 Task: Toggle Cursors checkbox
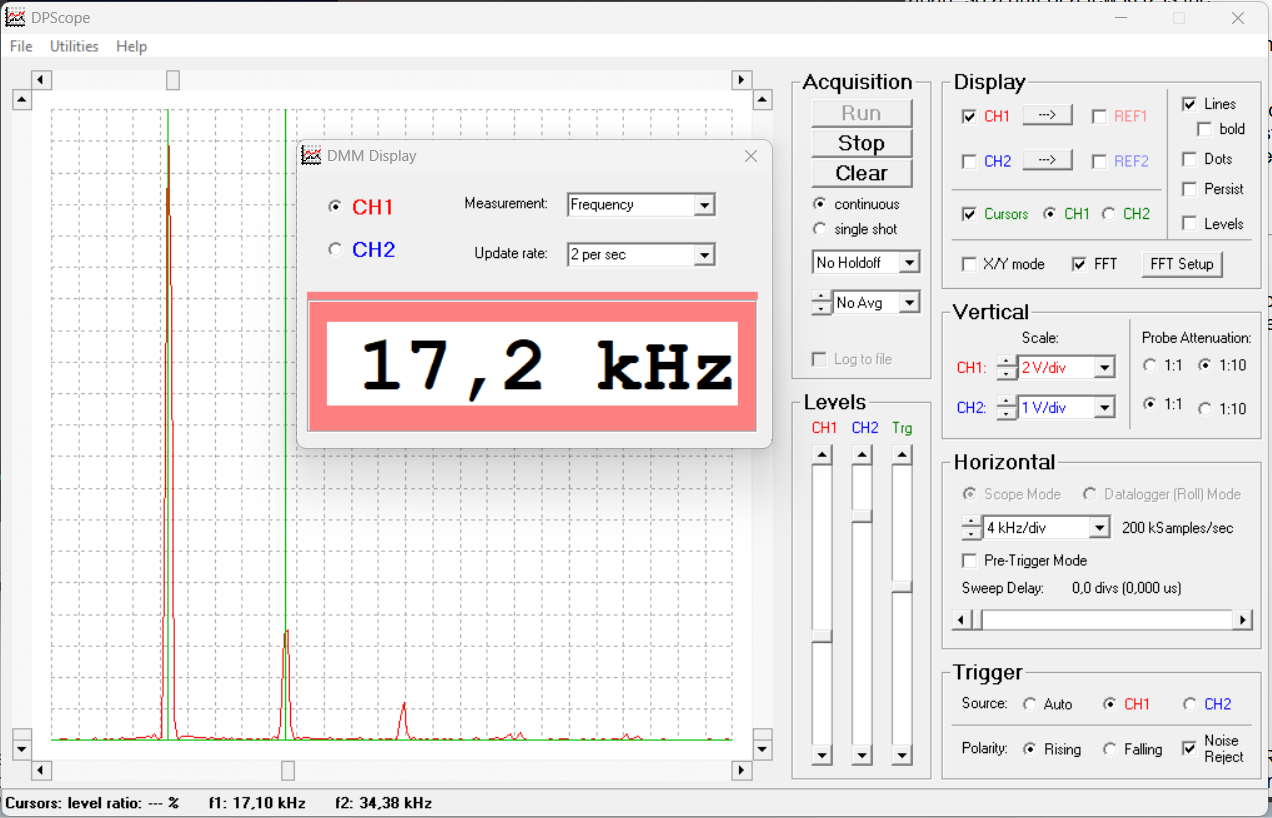(x=969, y=214)
